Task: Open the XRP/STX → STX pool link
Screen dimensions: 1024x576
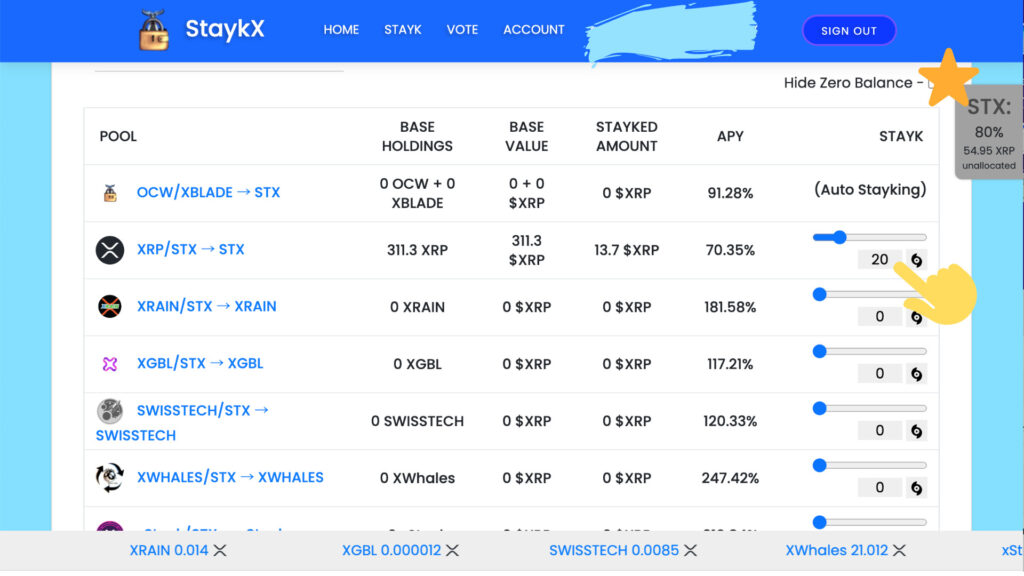Action: point(190,249)
